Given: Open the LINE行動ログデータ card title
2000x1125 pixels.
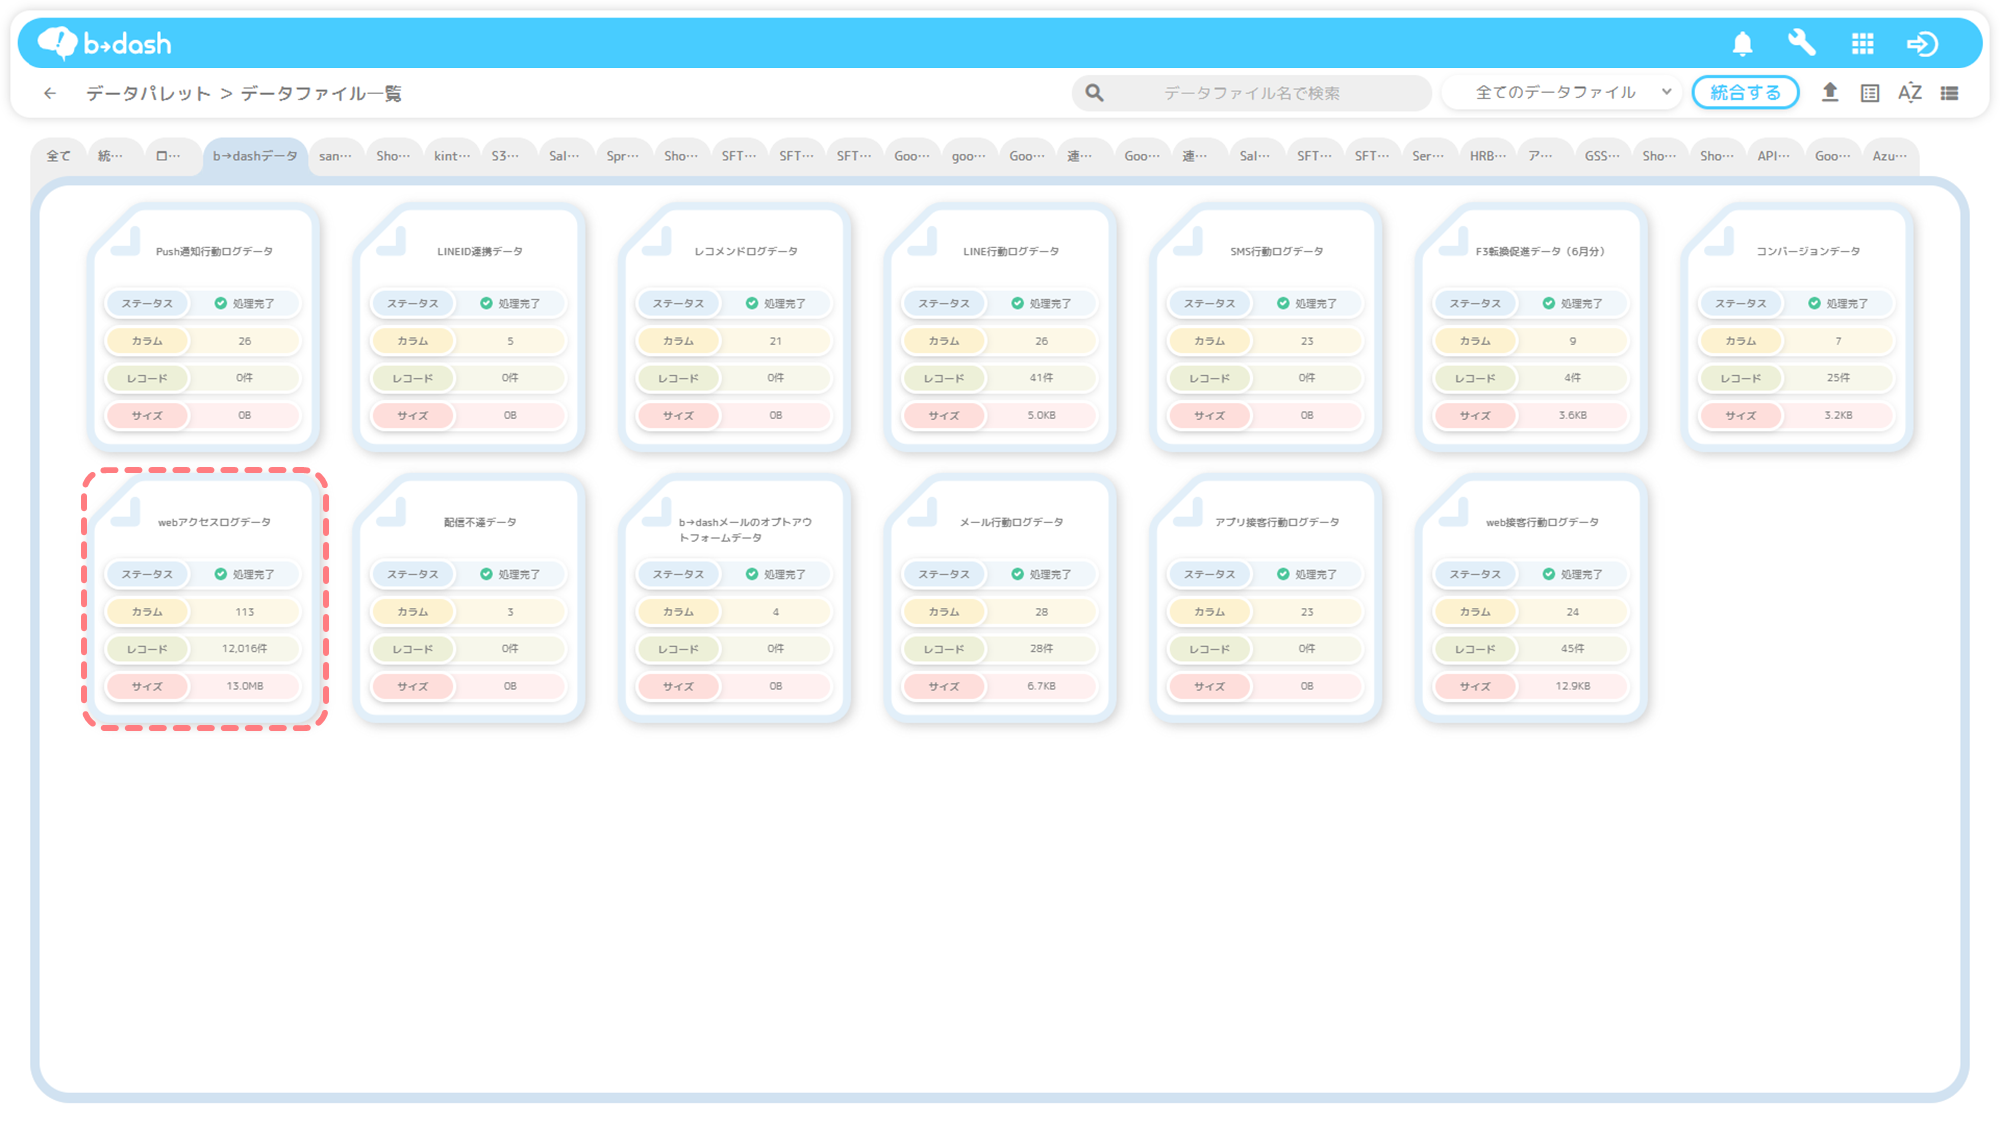Looking at the screenshot, I should [x=1011, y=251].
